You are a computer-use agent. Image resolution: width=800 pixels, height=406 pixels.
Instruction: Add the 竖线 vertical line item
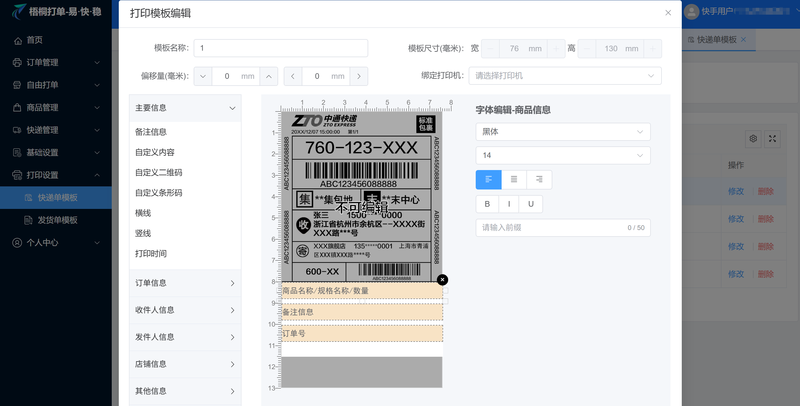(x=143, y=233)
